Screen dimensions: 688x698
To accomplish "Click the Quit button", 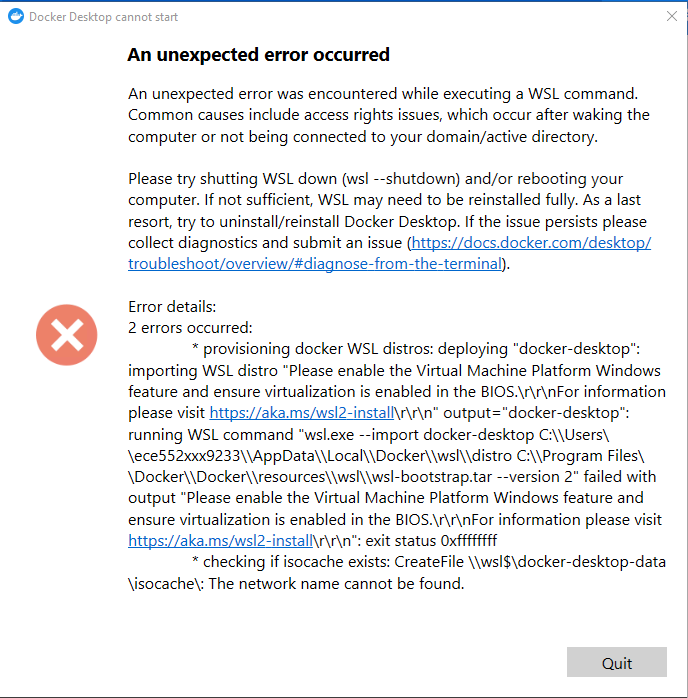I will click(x=616, y=662).
